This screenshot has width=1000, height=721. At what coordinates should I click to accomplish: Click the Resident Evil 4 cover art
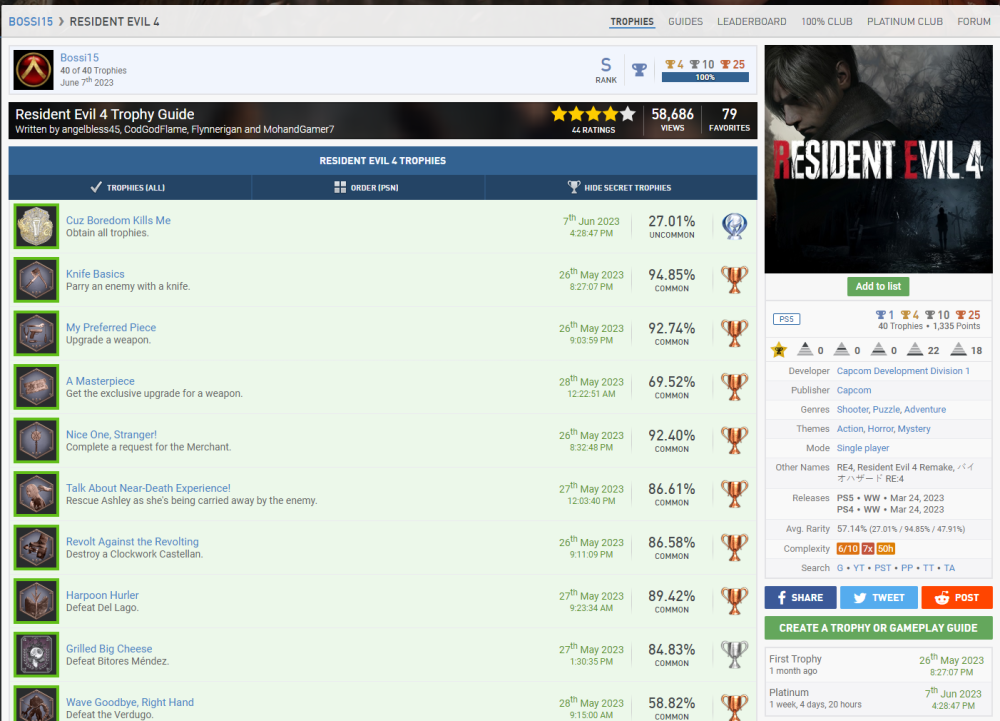(878, 159)
